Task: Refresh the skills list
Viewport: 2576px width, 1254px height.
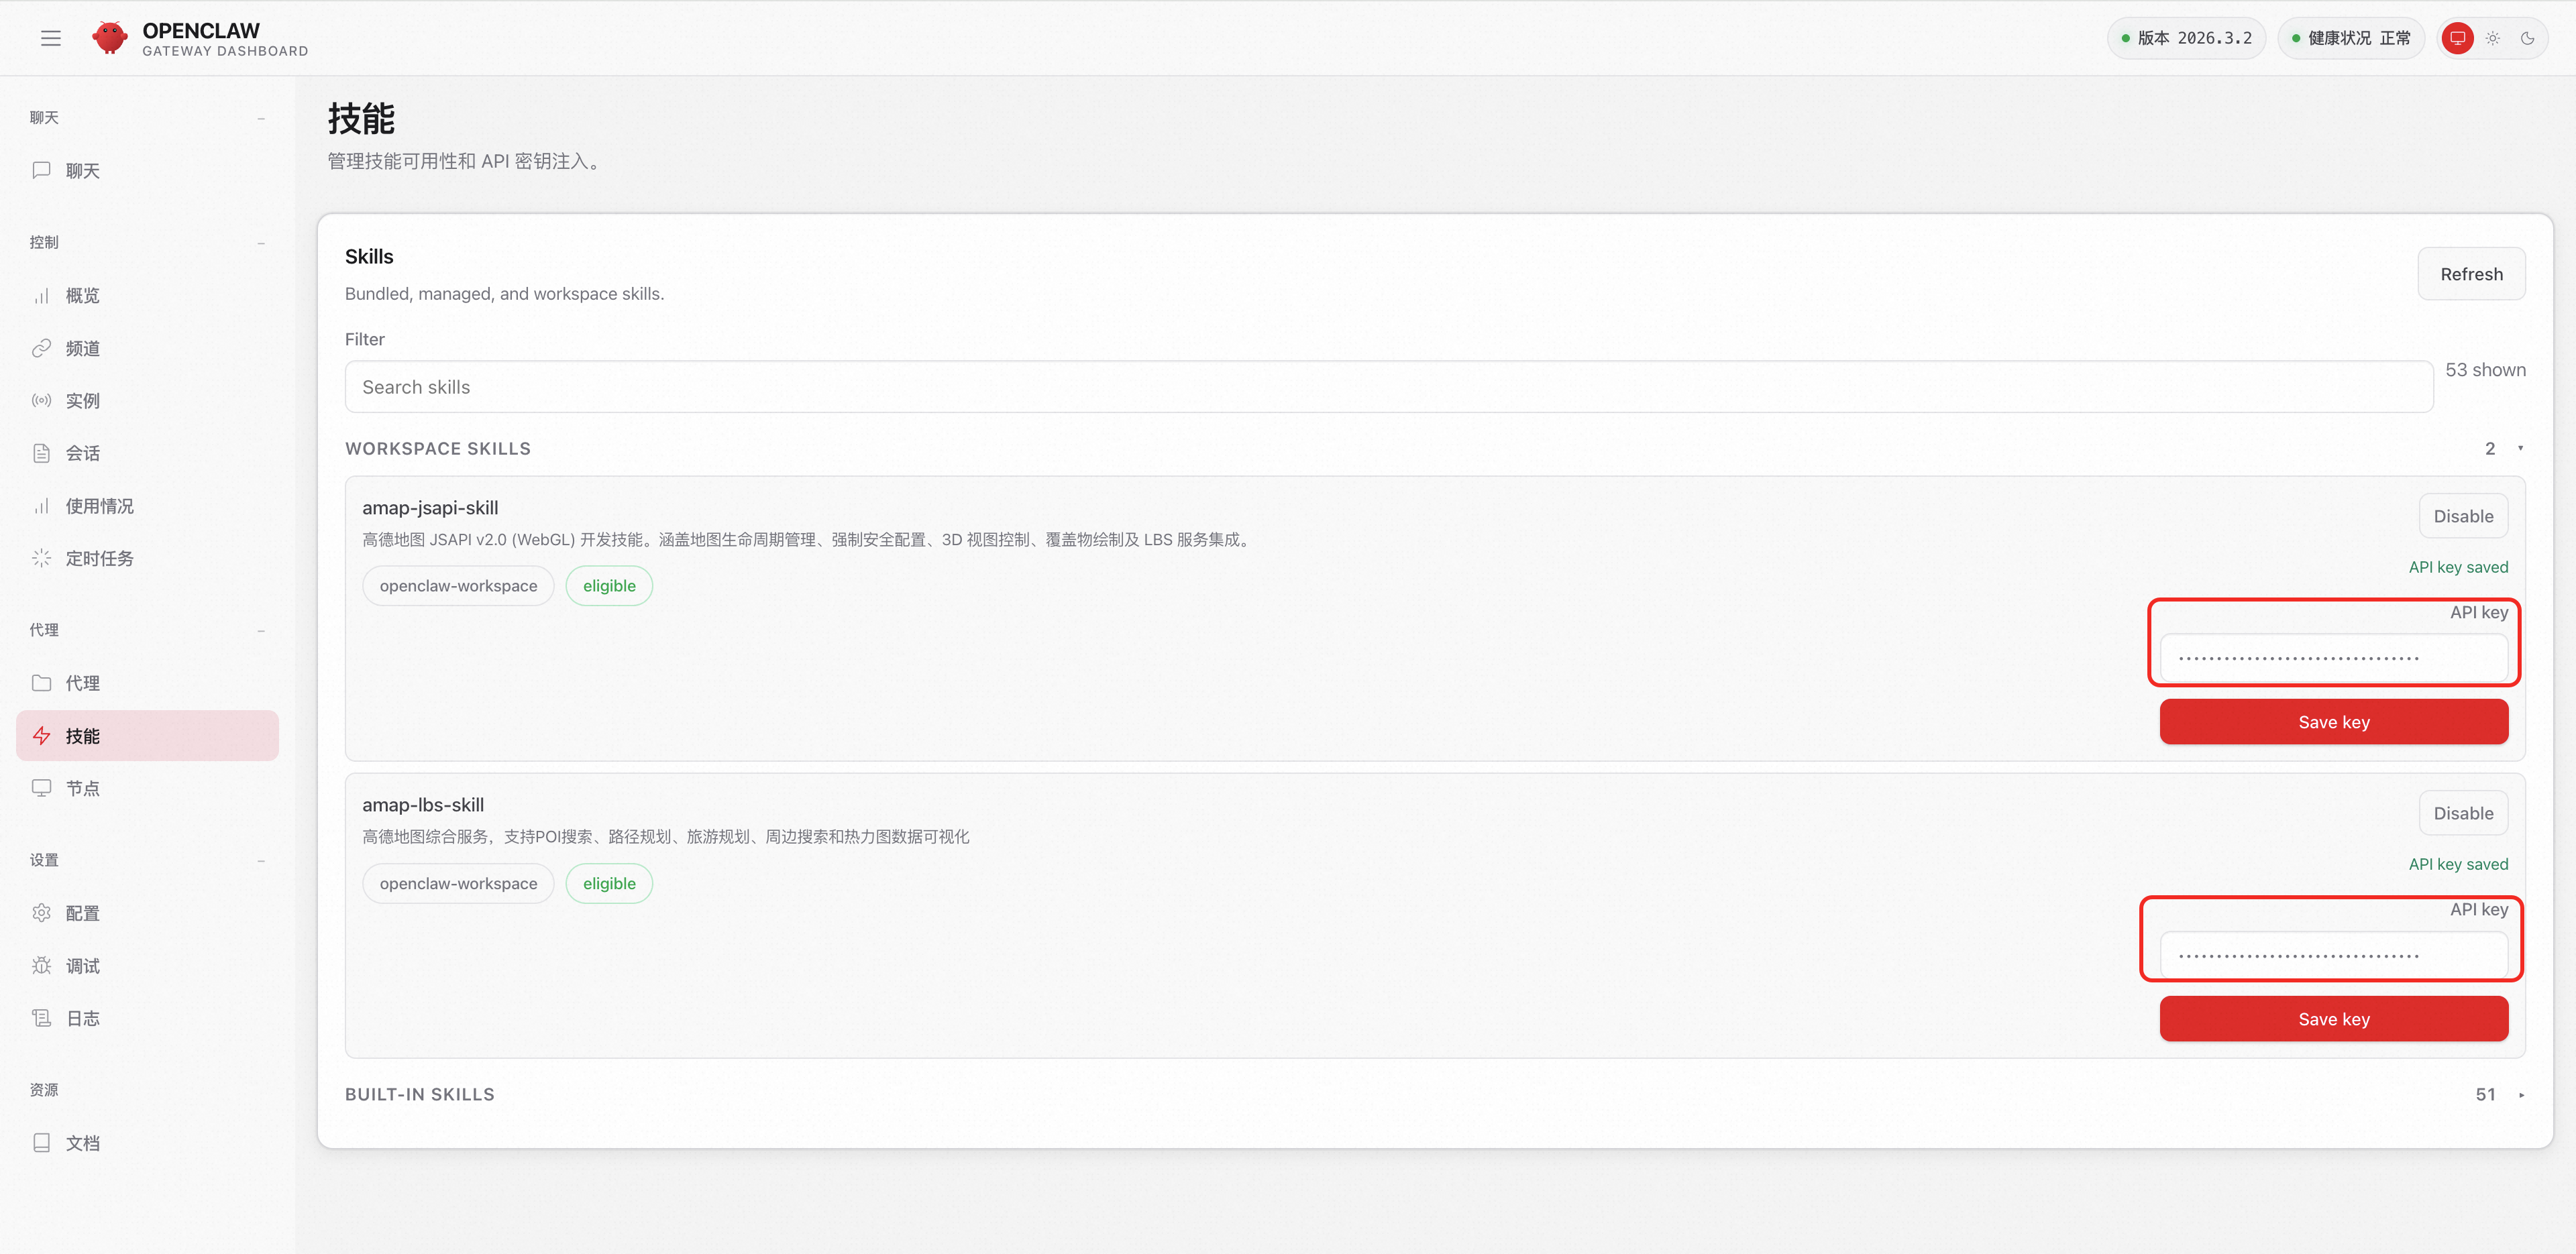Action: (2471, 274)
